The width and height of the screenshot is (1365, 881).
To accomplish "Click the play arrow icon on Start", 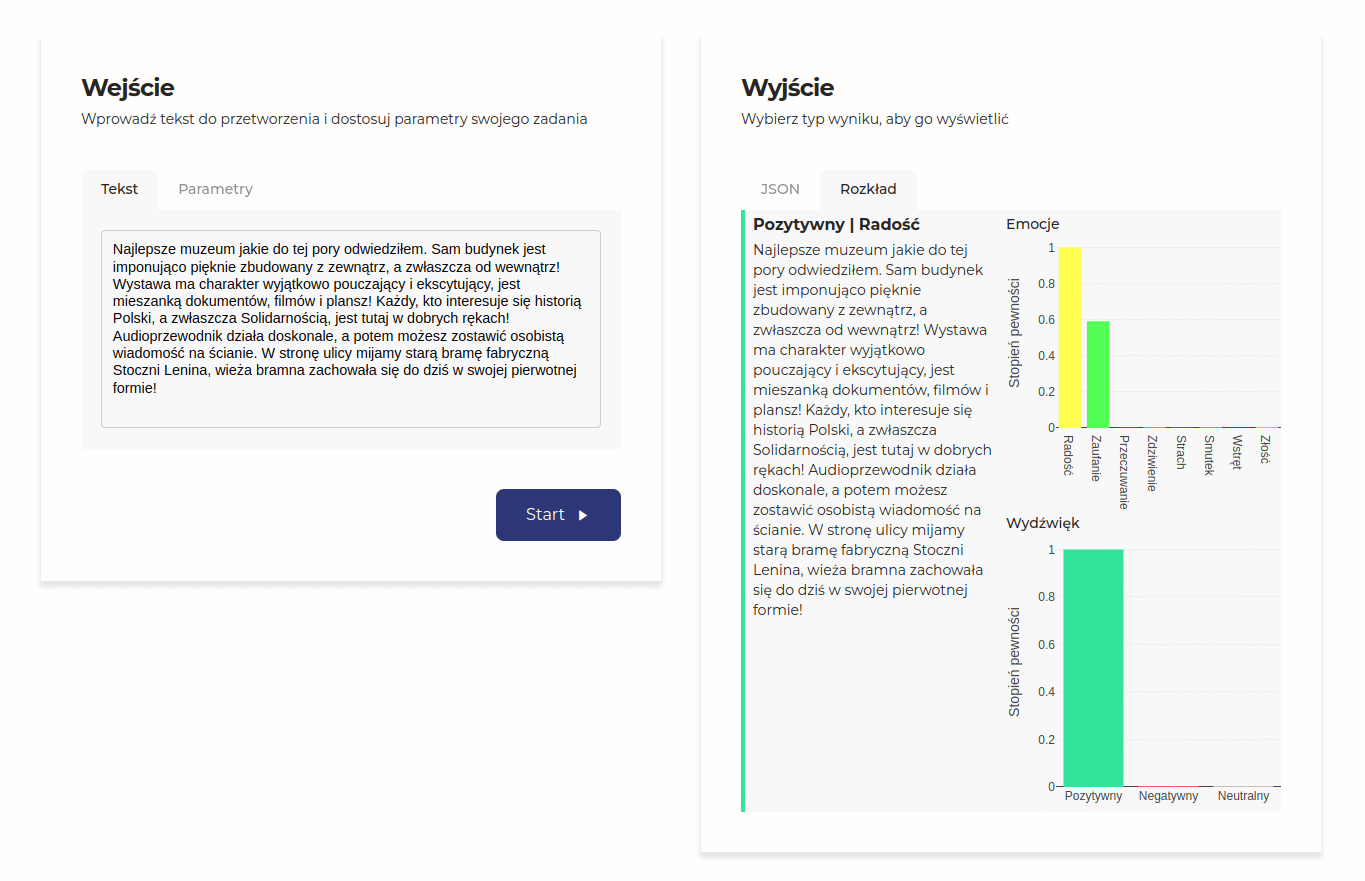I will [x=583, y=515].
